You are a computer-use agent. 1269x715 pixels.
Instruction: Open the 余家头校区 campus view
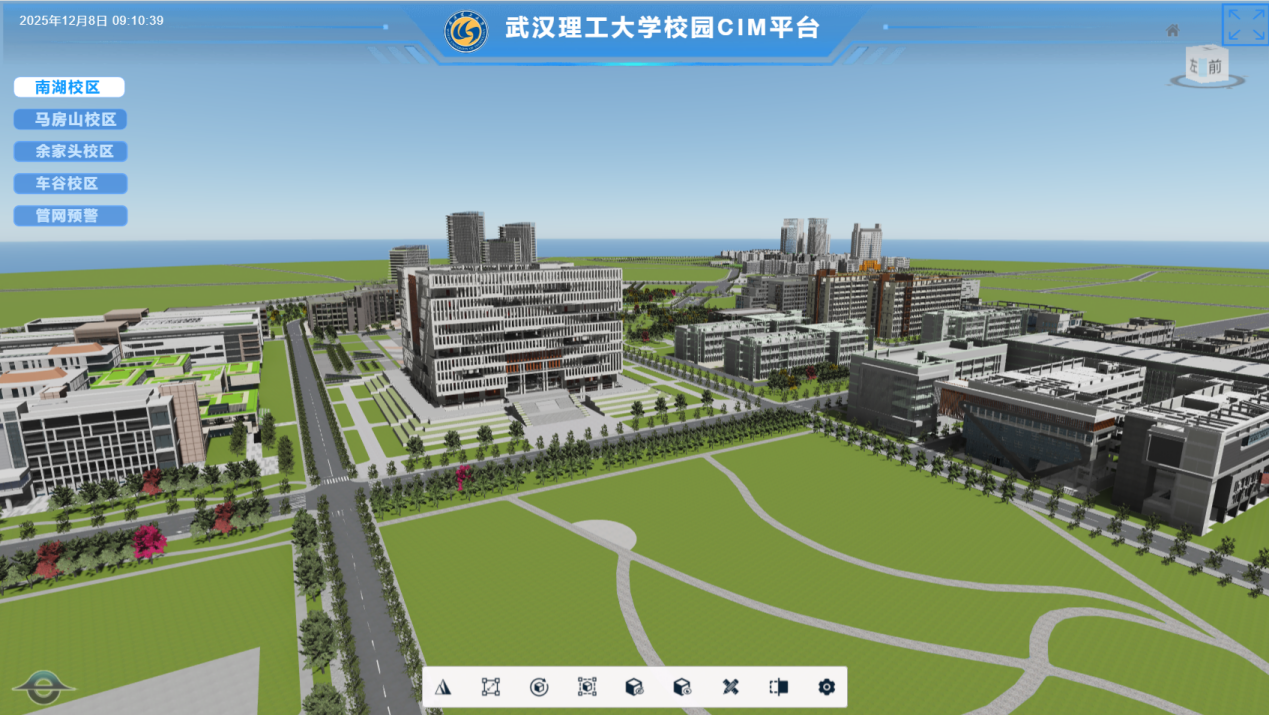pyautogui.click(x=70, y=151)
